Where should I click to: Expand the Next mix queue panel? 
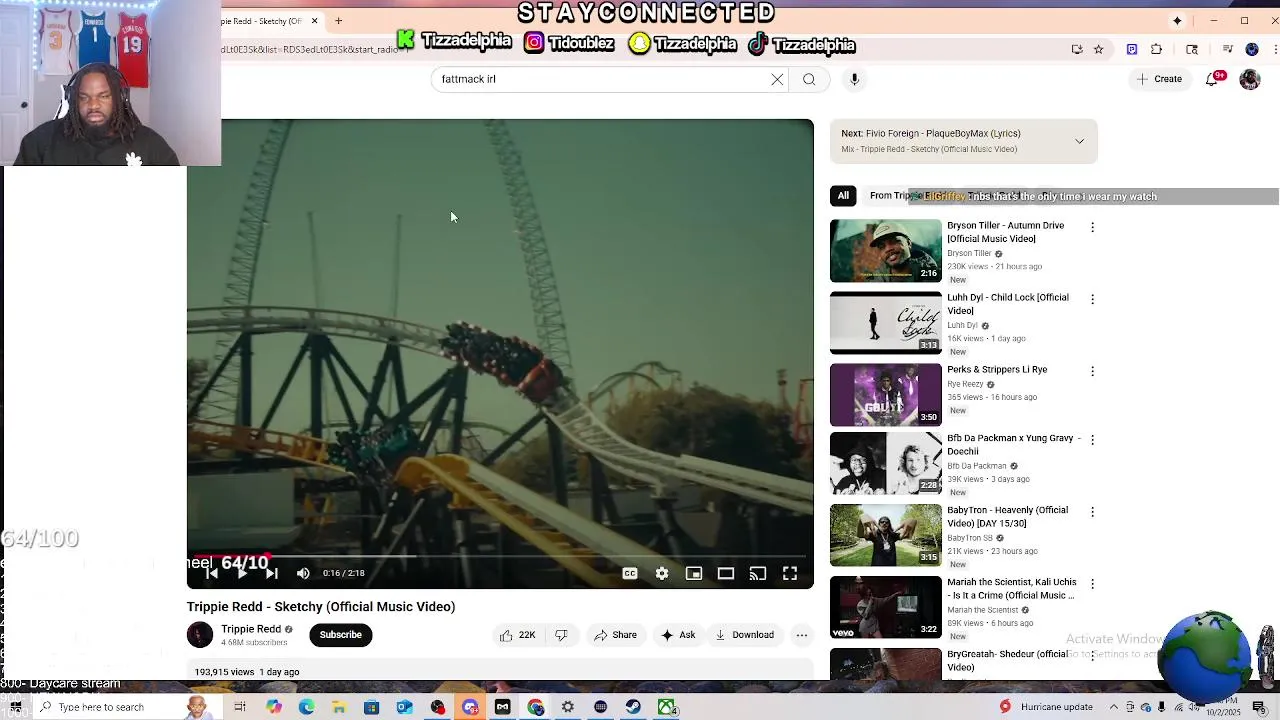[x=1079, y=141]
